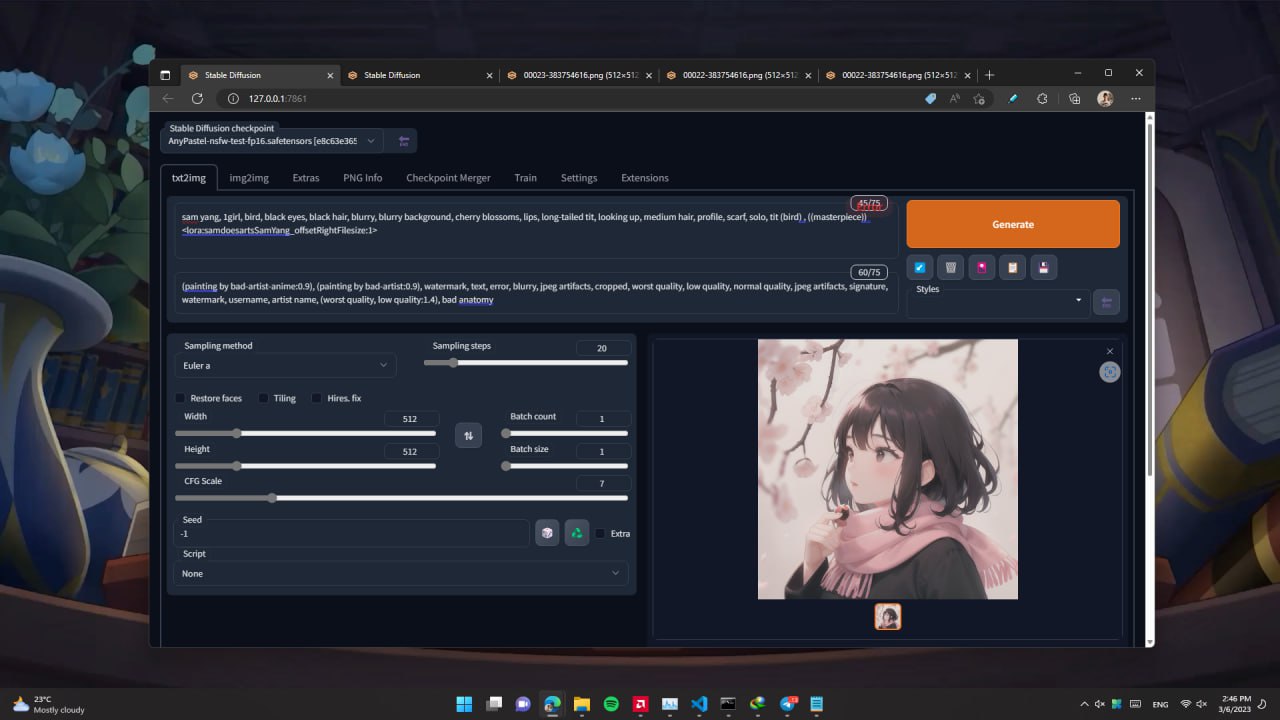Select the generated image thumbnail below the preview

[888, 617]
